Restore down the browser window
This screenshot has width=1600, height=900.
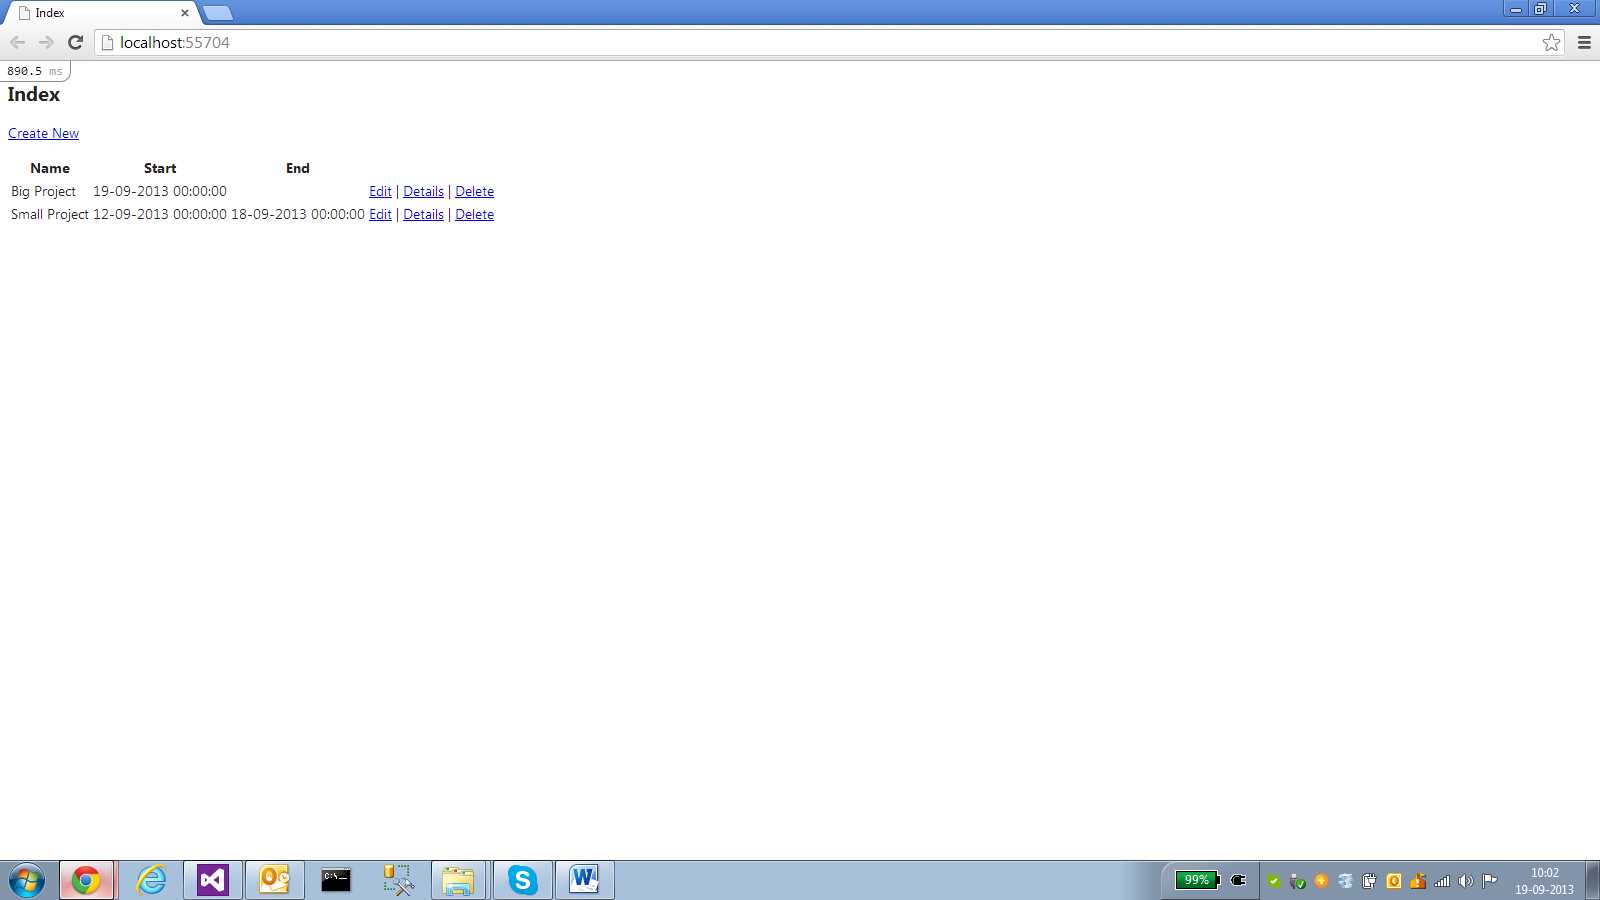click(1541, 8)
